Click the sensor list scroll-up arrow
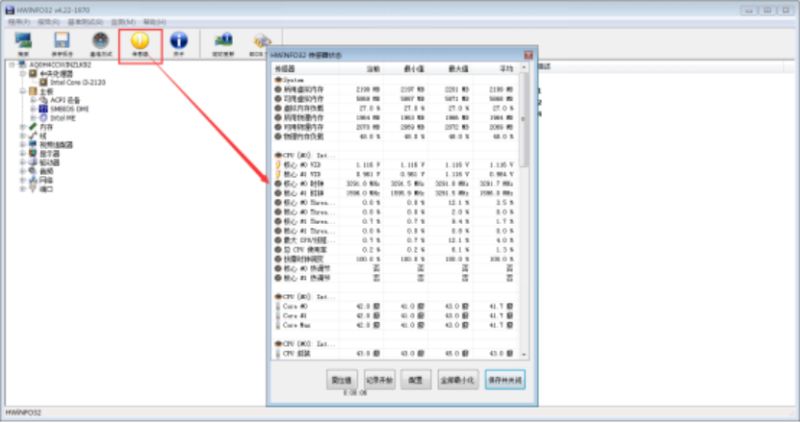The height and width of the screenshot is (423, 800). point(523,68)
